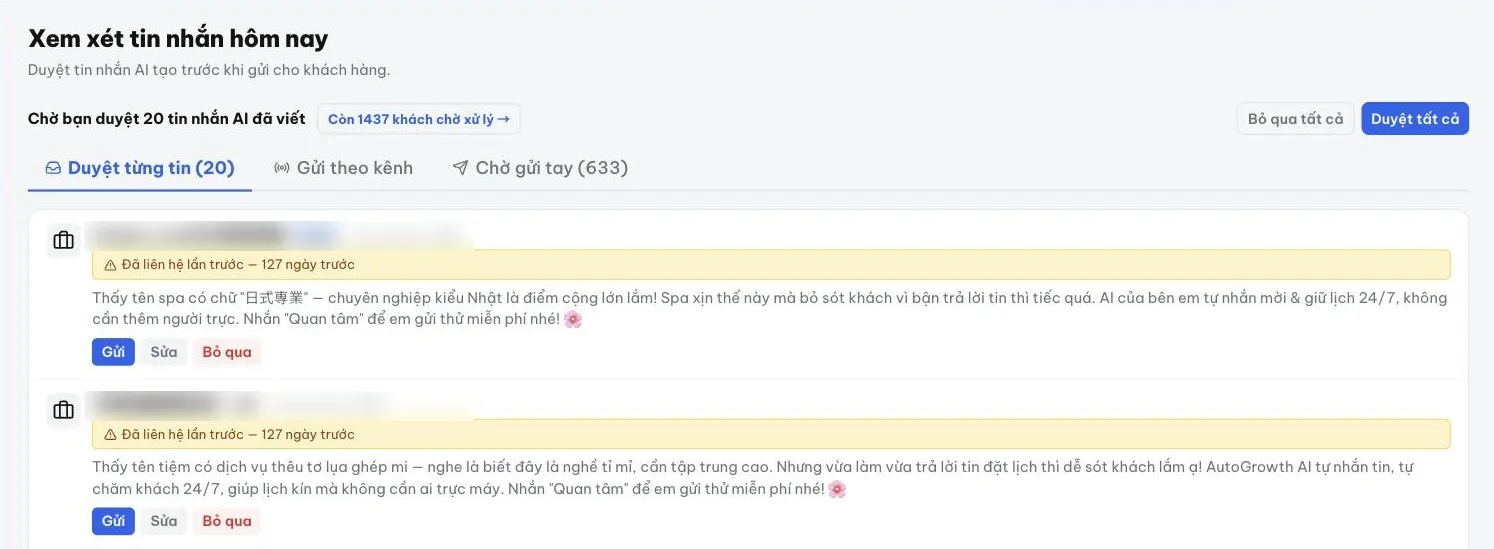Click warning icon in second 127 ngày trước banner
Viewport: 1494px width, 549px height.
click(110, 435)
